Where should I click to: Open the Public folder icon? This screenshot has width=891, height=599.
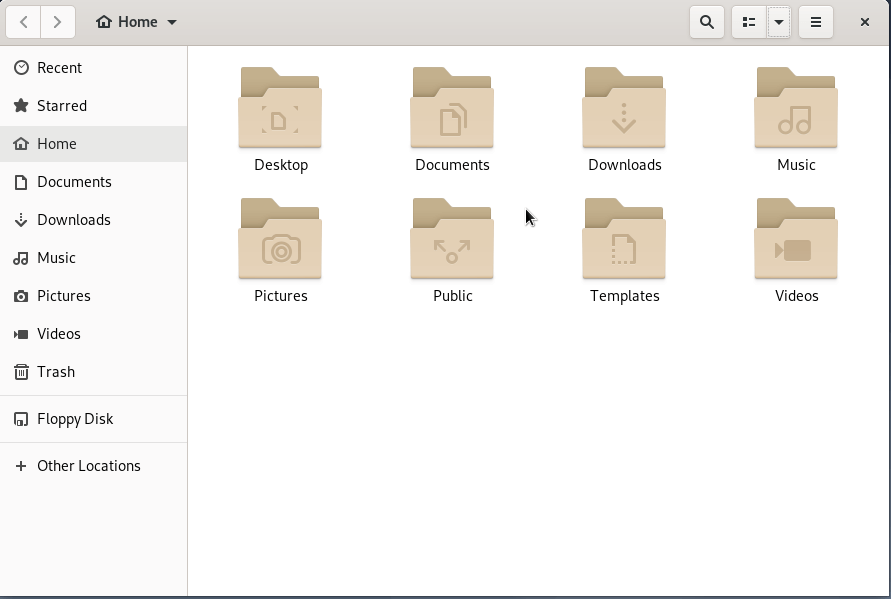coord(452,240)
